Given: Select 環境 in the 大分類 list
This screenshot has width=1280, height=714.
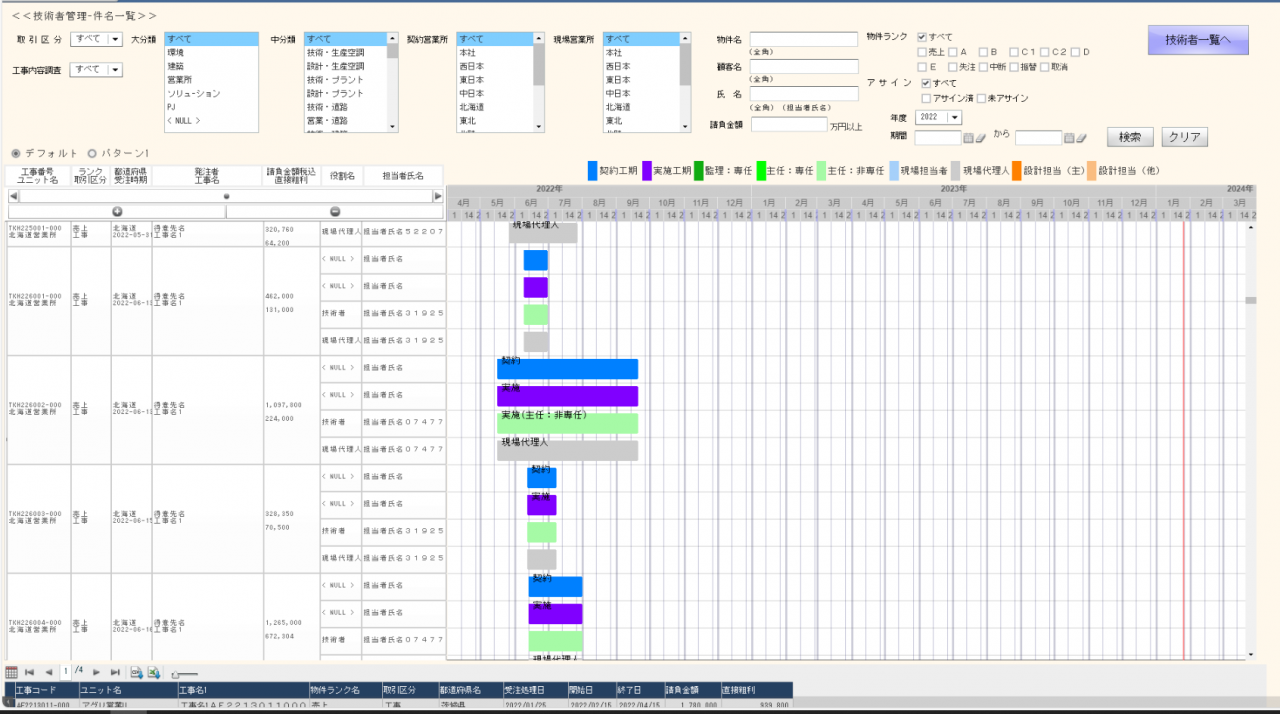Looking at the screenshot, I should [x=176, y=52].
